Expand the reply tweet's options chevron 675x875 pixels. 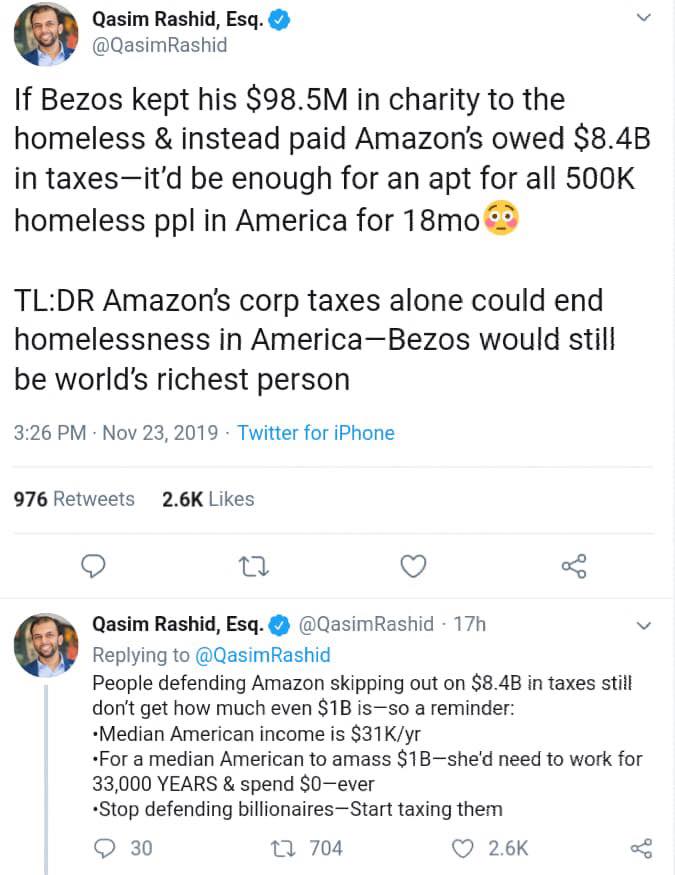point(644,626)
